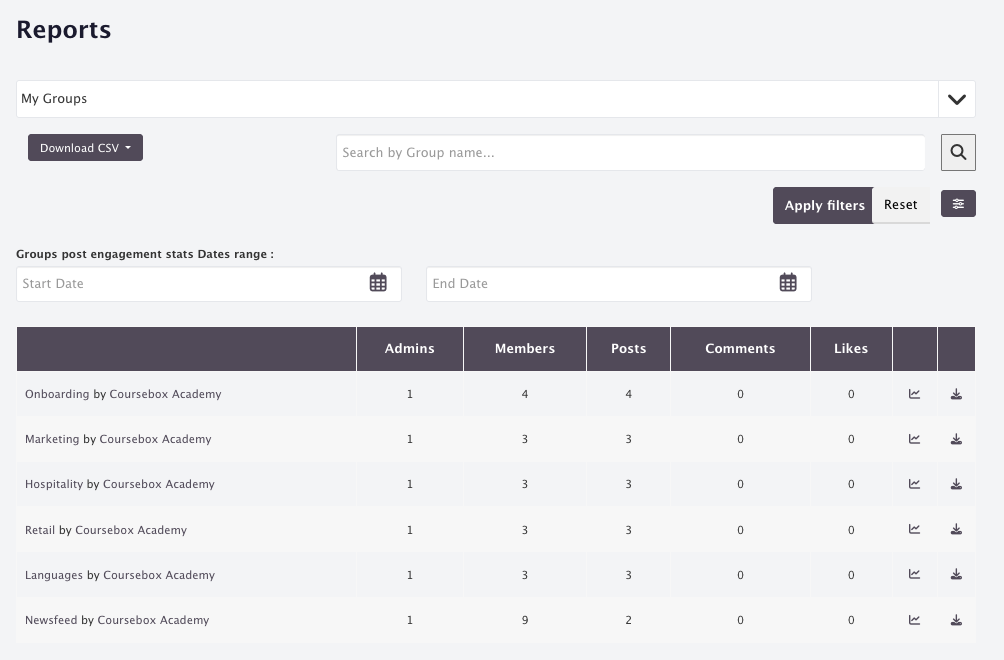Sort by the Posts column header
Image resolution: width=1004 pixels, height=660 pixels.
[x=628, y=349]
